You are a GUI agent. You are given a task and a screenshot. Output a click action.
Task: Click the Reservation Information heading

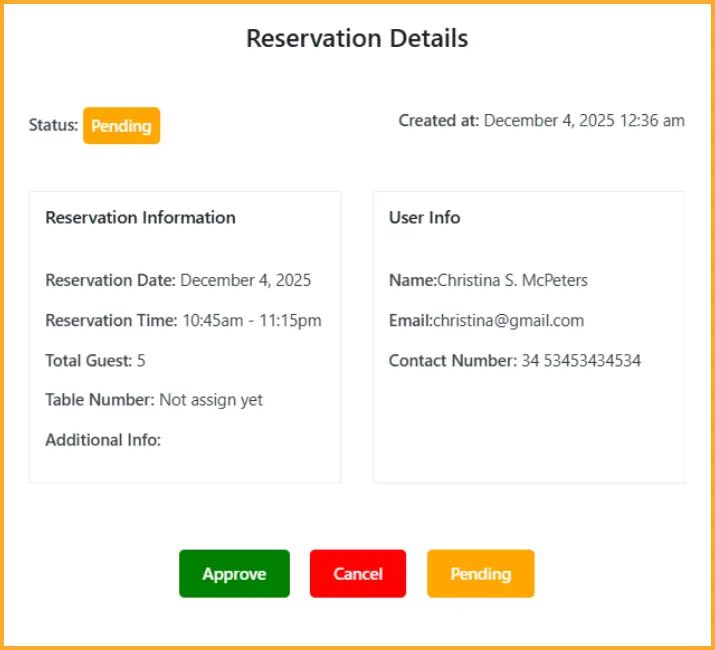pyautogui.click(x=140, y=218)
